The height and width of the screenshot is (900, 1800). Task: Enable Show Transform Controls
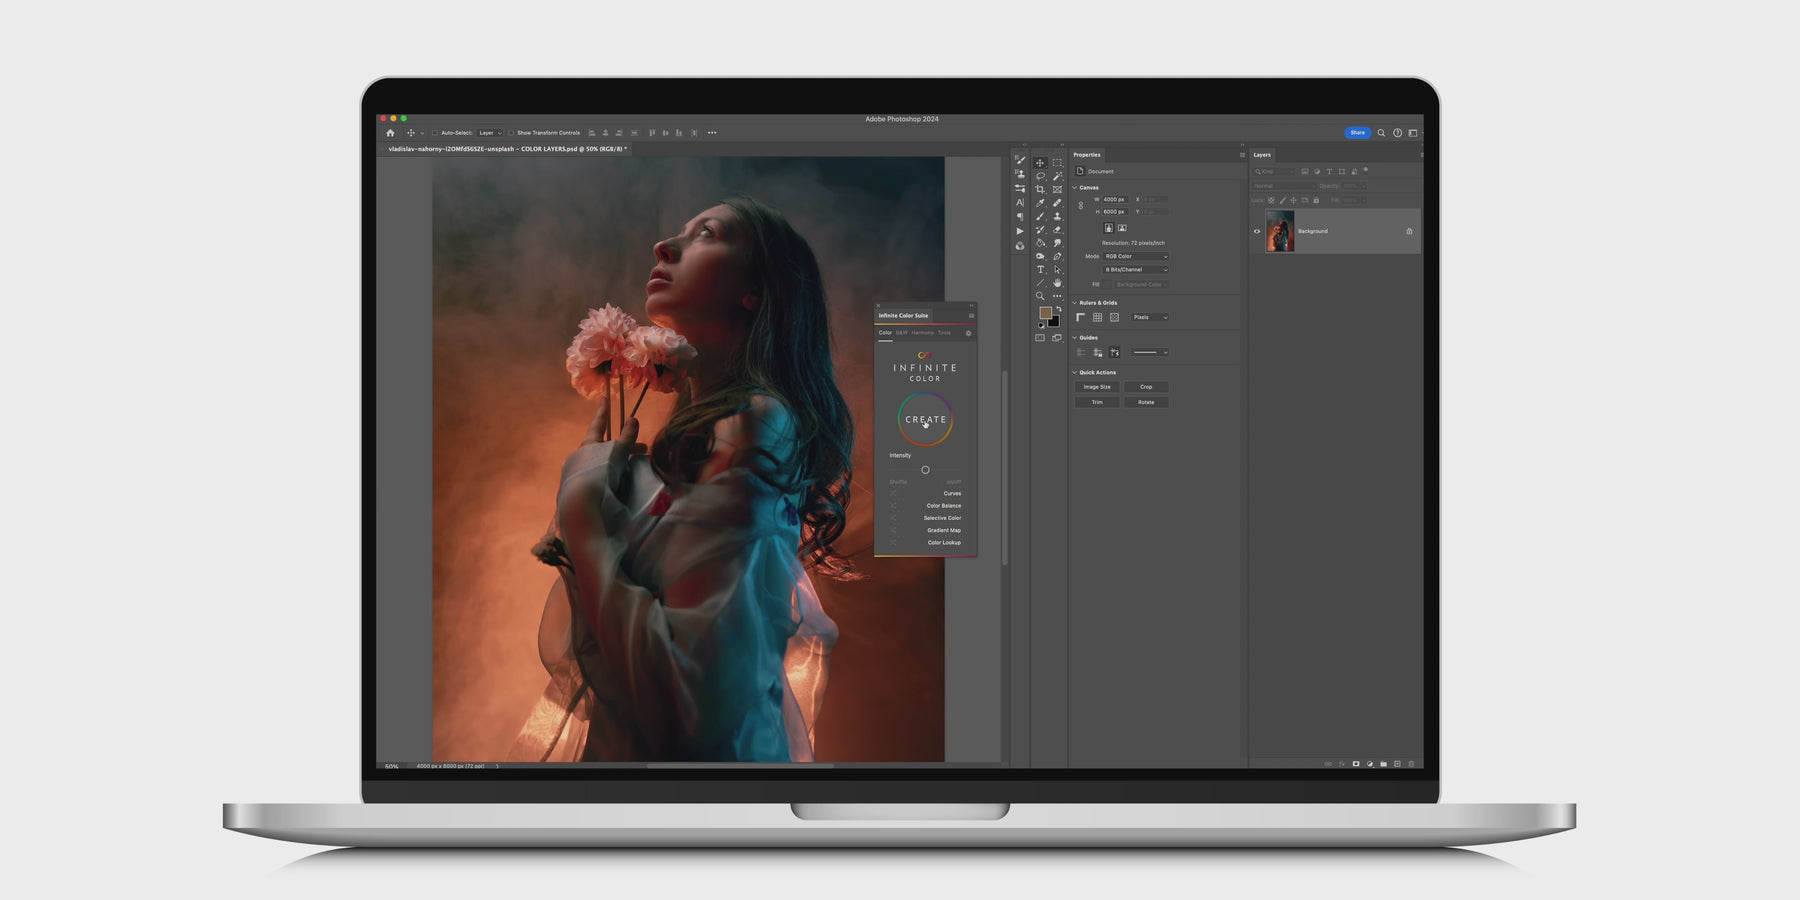512,131
